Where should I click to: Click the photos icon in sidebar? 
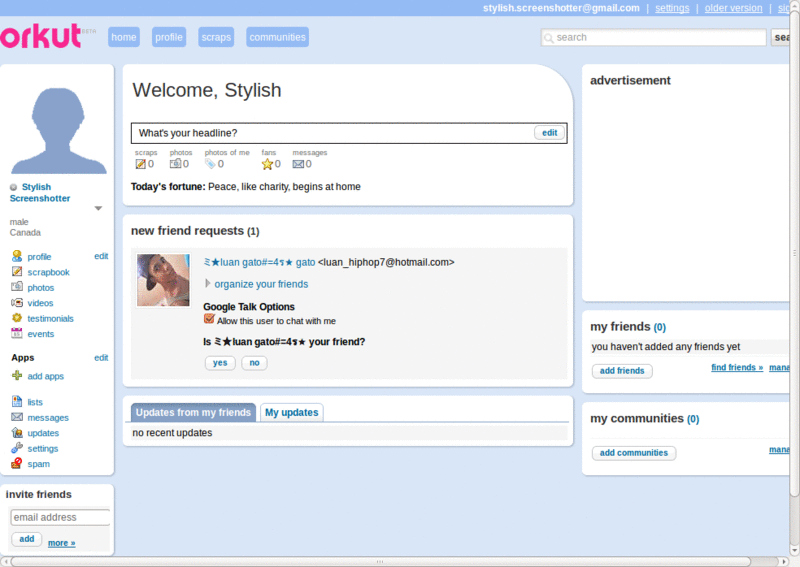click(17, 287)
